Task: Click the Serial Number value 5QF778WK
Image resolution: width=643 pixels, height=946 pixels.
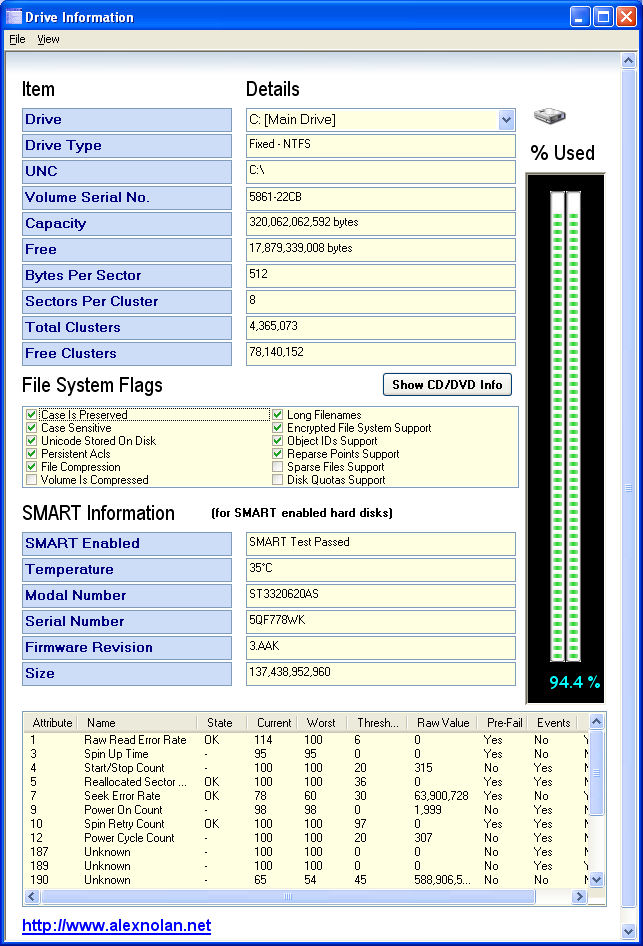Action: tap(381, 621)
